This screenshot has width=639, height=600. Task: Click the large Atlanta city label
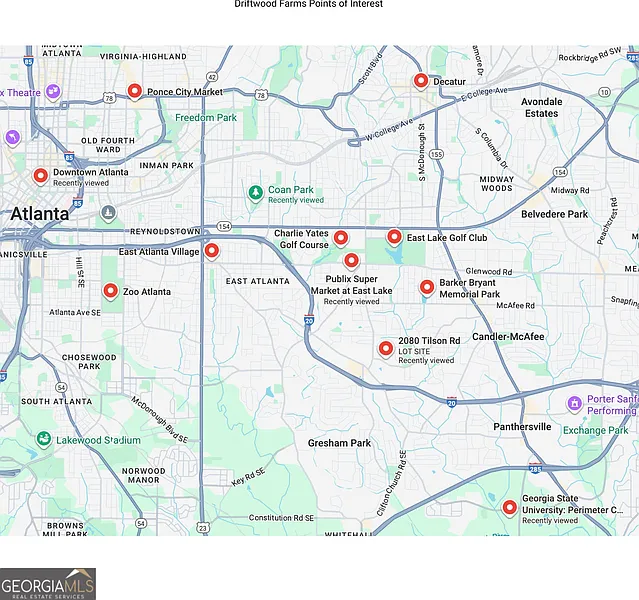(x=40, y=213)
